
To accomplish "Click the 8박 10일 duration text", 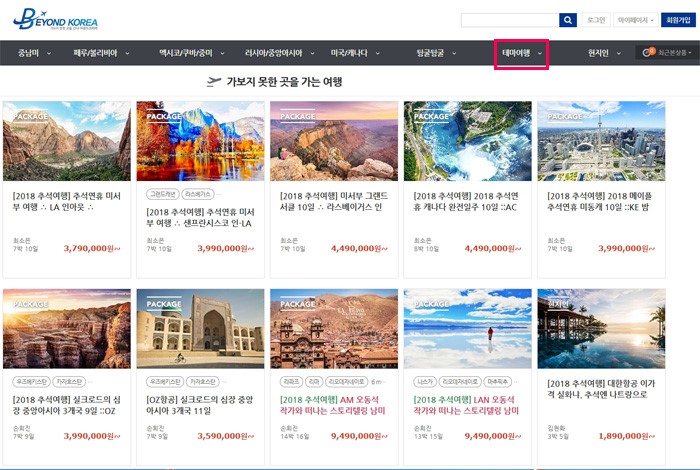I will 426,249.
